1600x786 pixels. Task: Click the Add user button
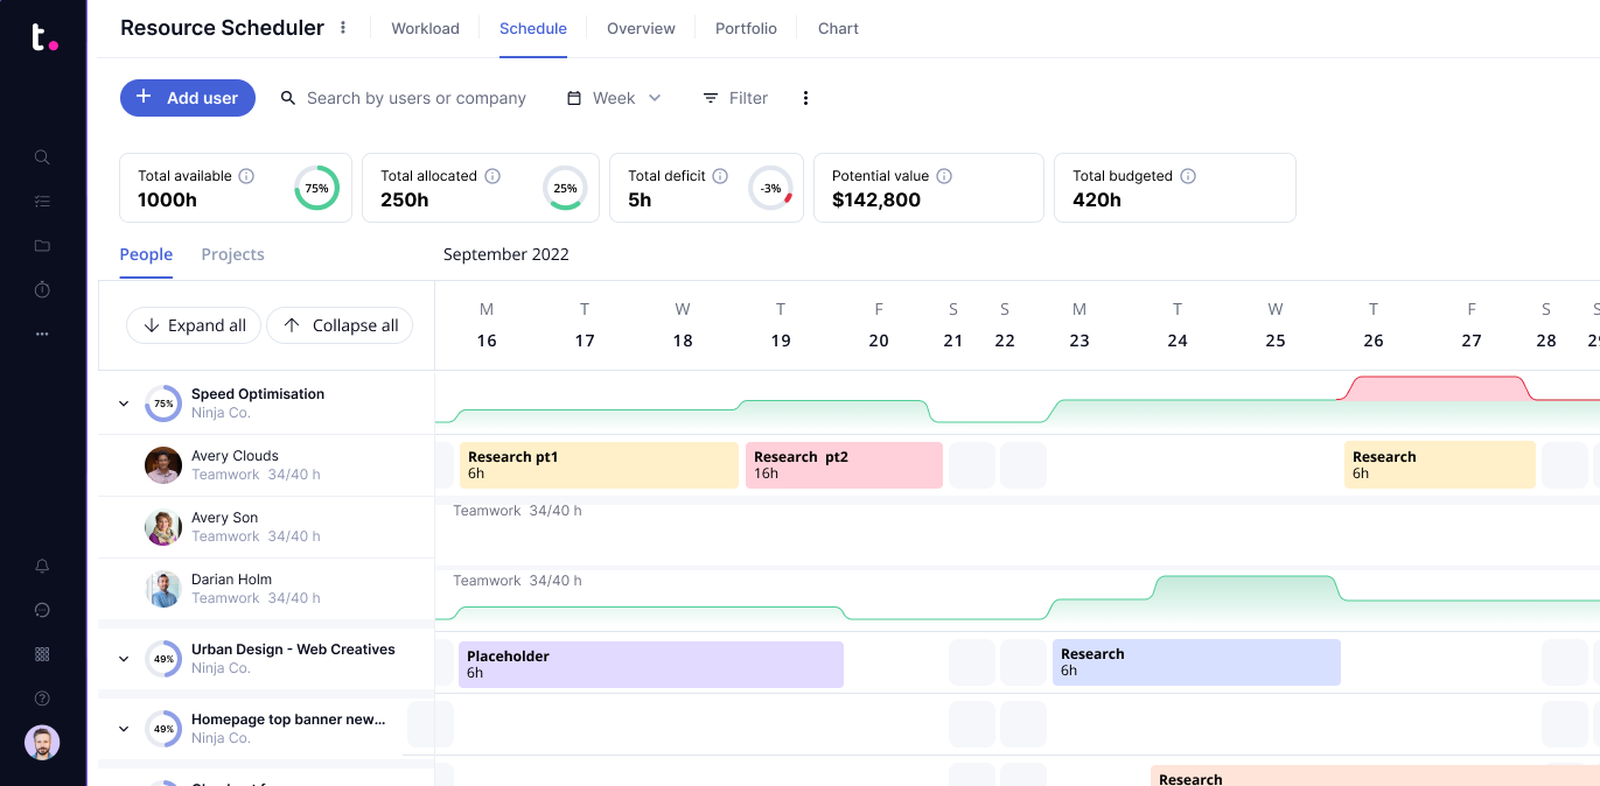(188, 98)
